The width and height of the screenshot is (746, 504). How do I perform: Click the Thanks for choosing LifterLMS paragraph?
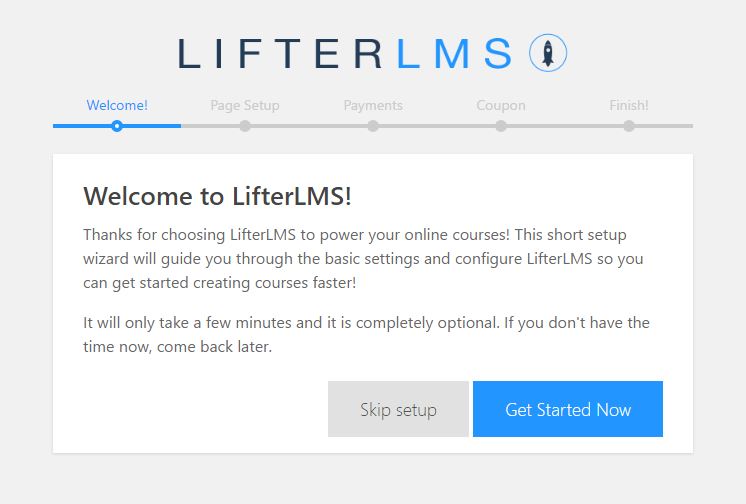363,258
